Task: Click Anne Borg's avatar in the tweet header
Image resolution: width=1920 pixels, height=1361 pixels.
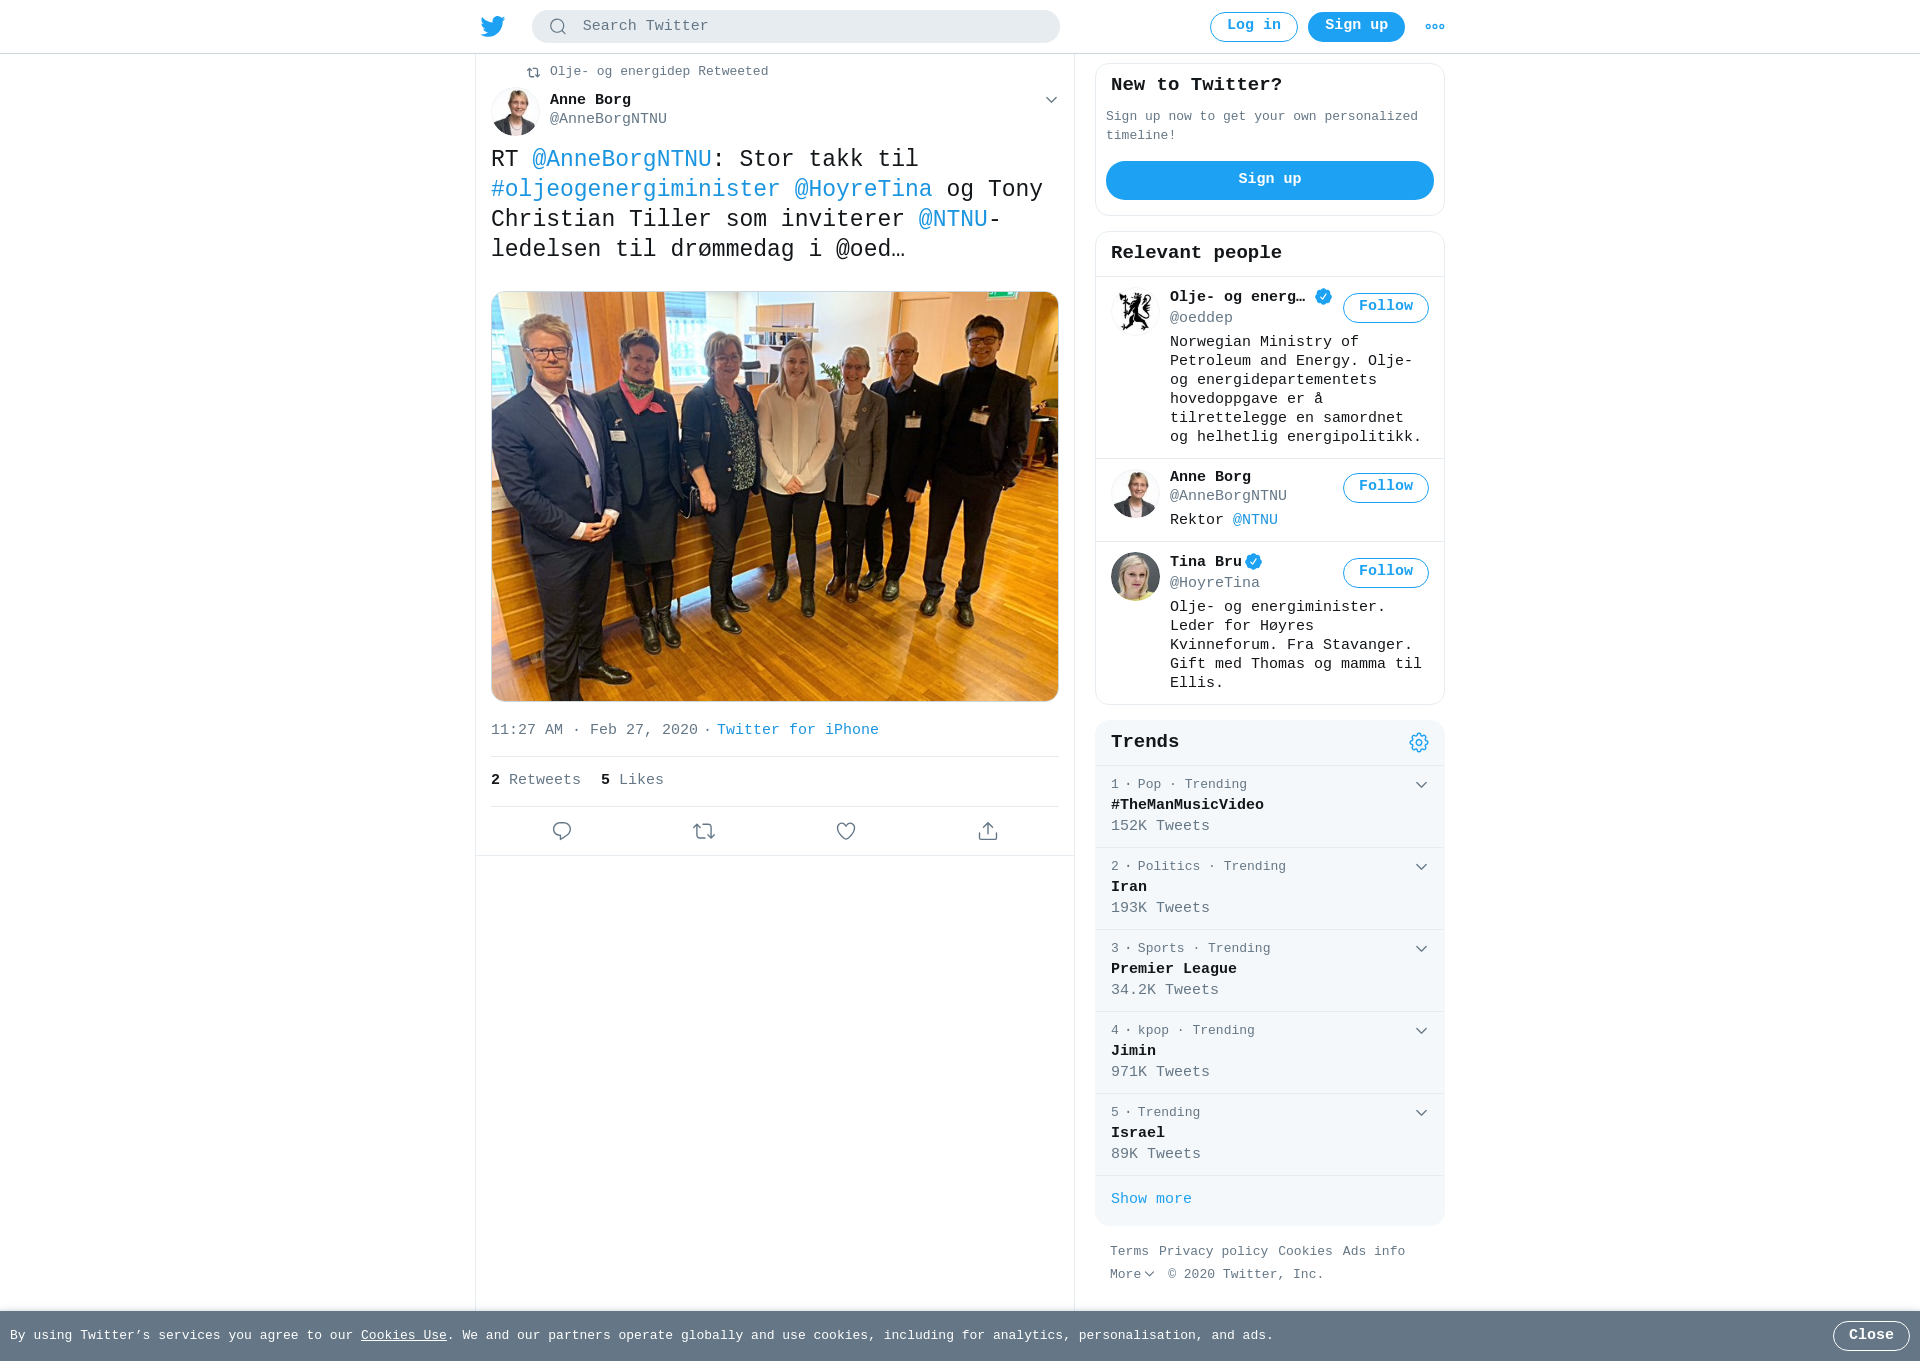Action: point(515,111)
